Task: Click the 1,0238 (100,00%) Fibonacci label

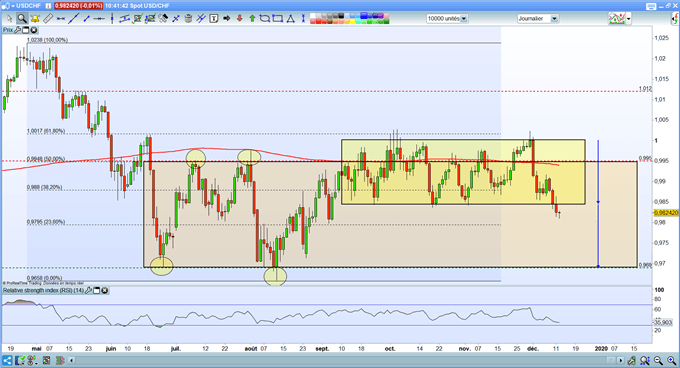Action: pos(47,40)
